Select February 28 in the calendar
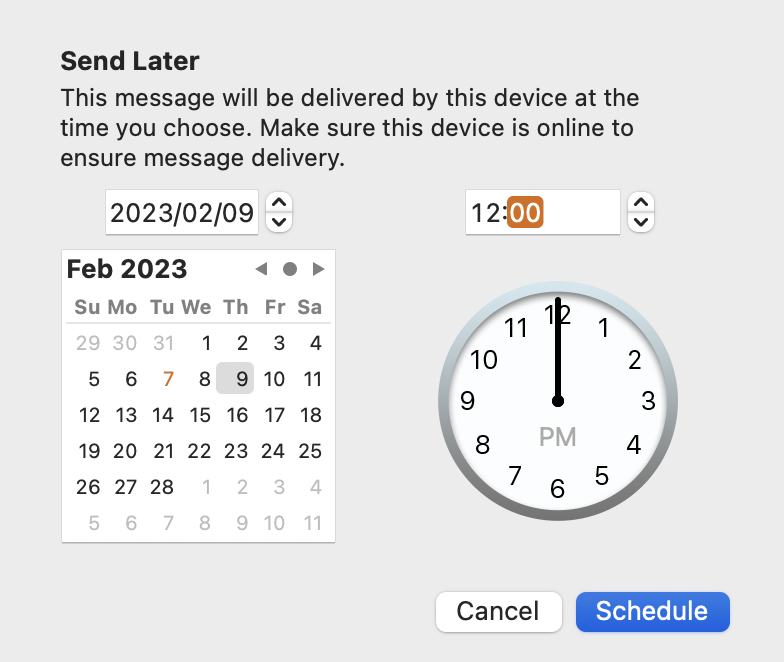This screenshot has height=662, width=784. [x=162, y=487]
